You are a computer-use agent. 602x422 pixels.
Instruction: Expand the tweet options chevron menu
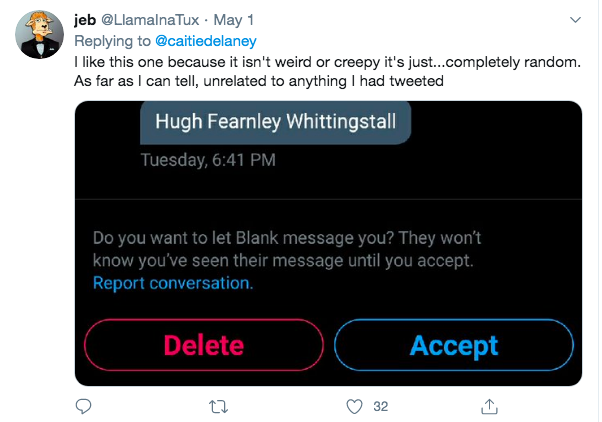575,20
